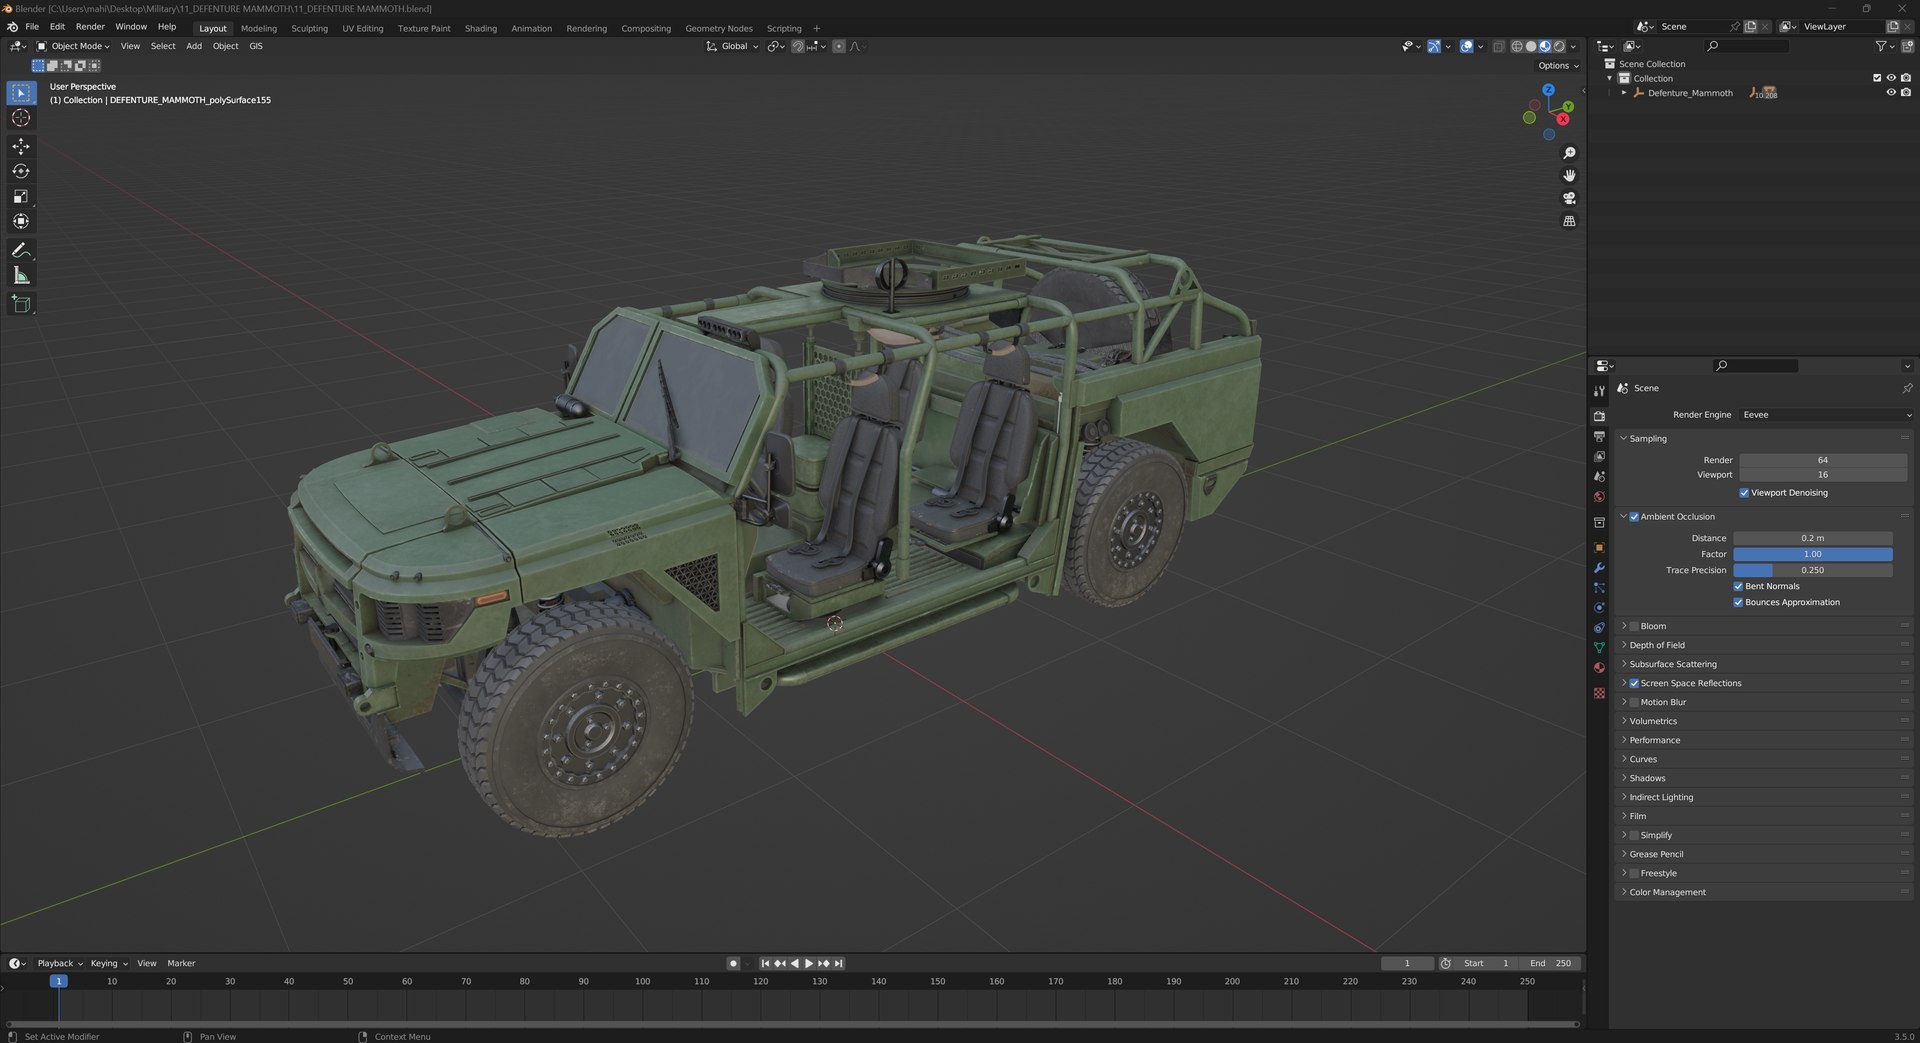The image size is (1920, 1043).
Task: Open the View Layer properties tab
Action: coord(1599,457)
